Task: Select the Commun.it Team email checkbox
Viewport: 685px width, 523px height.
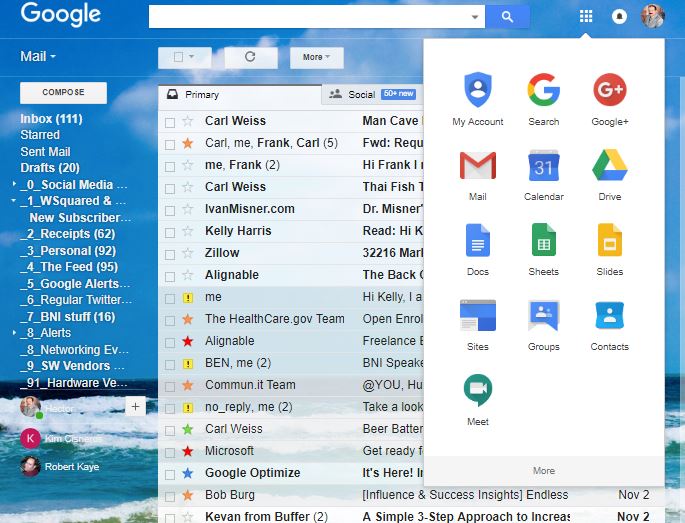Action: pyautogui.click(x=170, y=386)
